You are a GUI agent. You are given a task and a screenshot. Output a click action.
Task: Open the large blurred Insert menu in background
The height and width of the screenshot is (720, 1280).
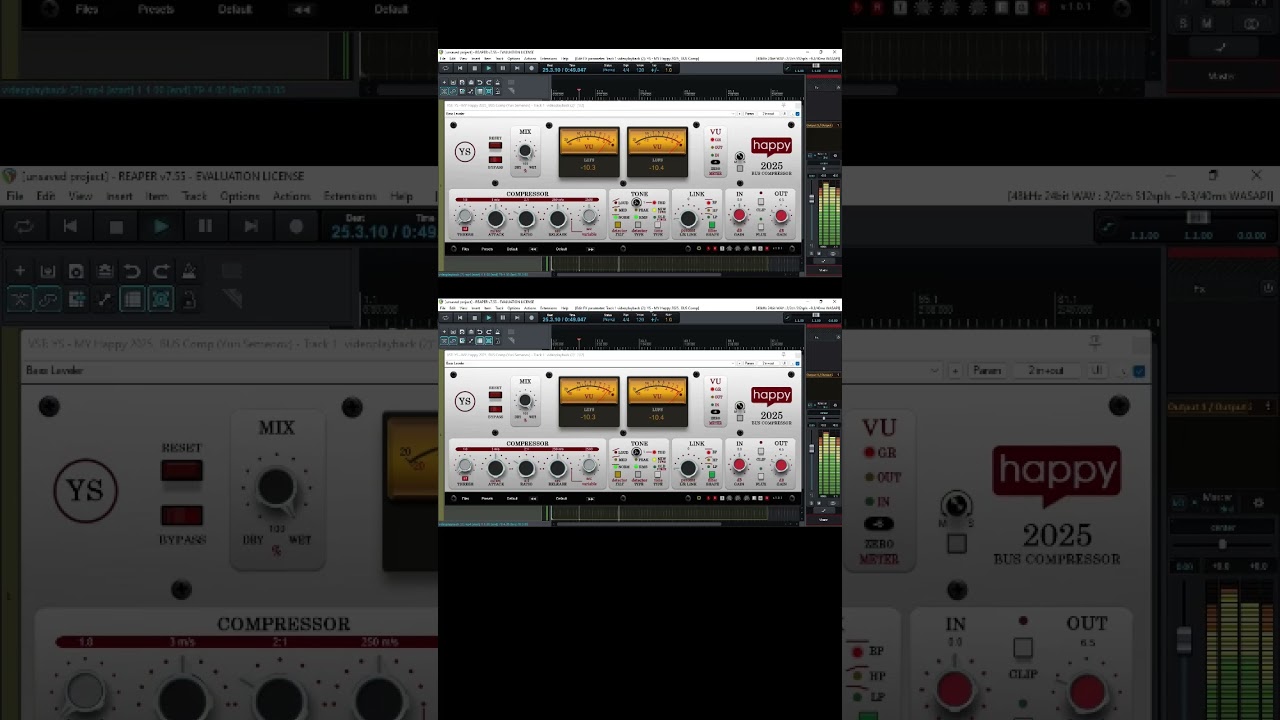119,196
